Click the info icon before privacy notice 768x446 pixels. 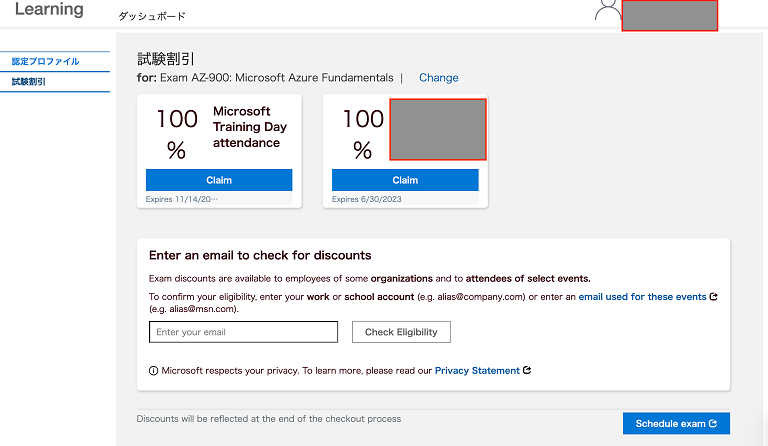pyautogui.click(x=153, y=370)
